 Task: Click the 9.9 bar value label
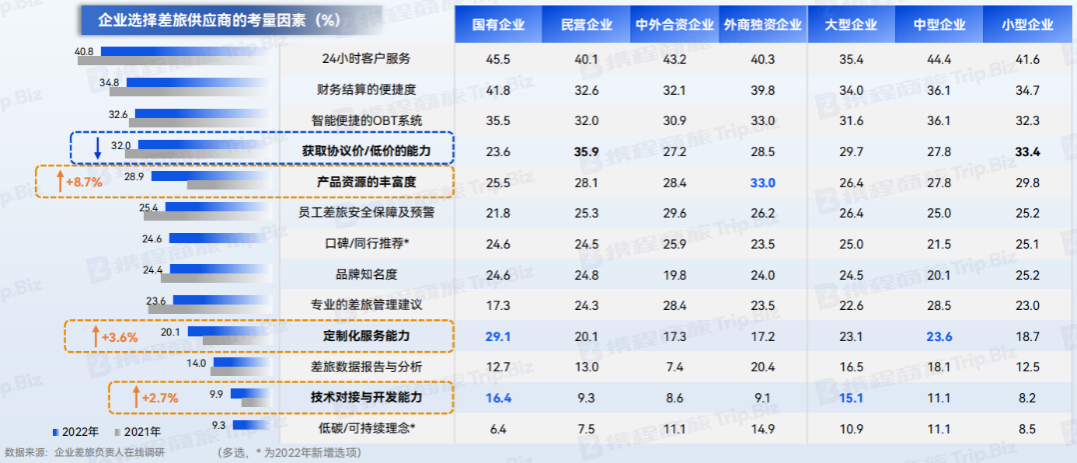(x=216, y=394)
